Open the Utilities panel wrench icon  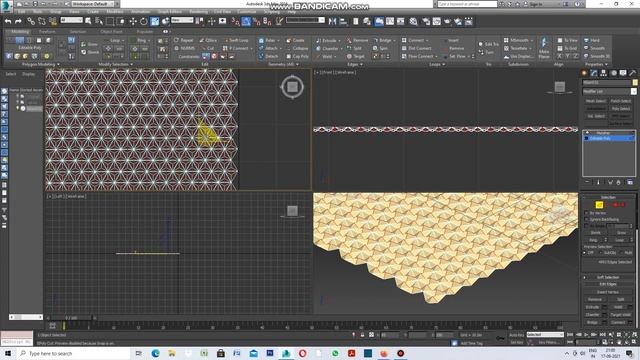[633, 73]
